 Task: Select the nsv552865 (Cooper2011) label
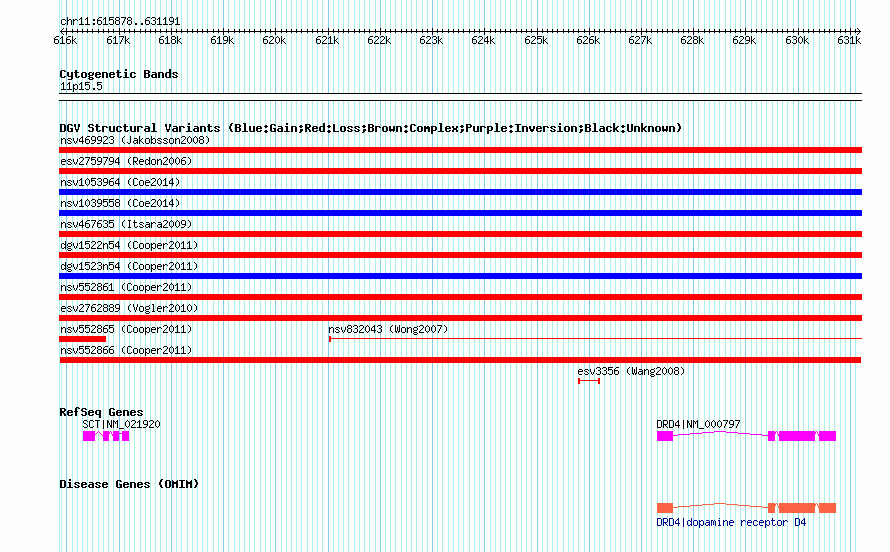click(126, 329)
